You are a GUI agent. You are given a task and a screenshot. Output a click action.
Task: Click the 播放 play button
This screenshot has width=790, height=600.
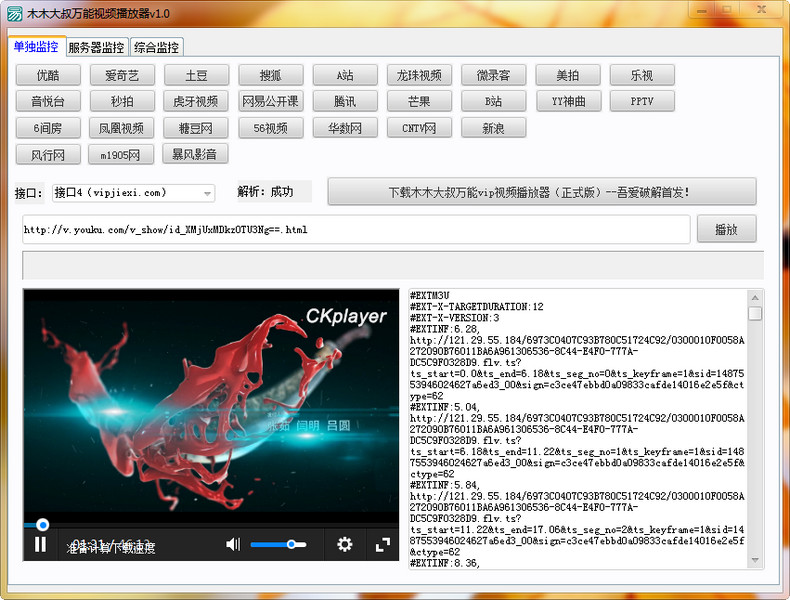click(x=727, y=230)
